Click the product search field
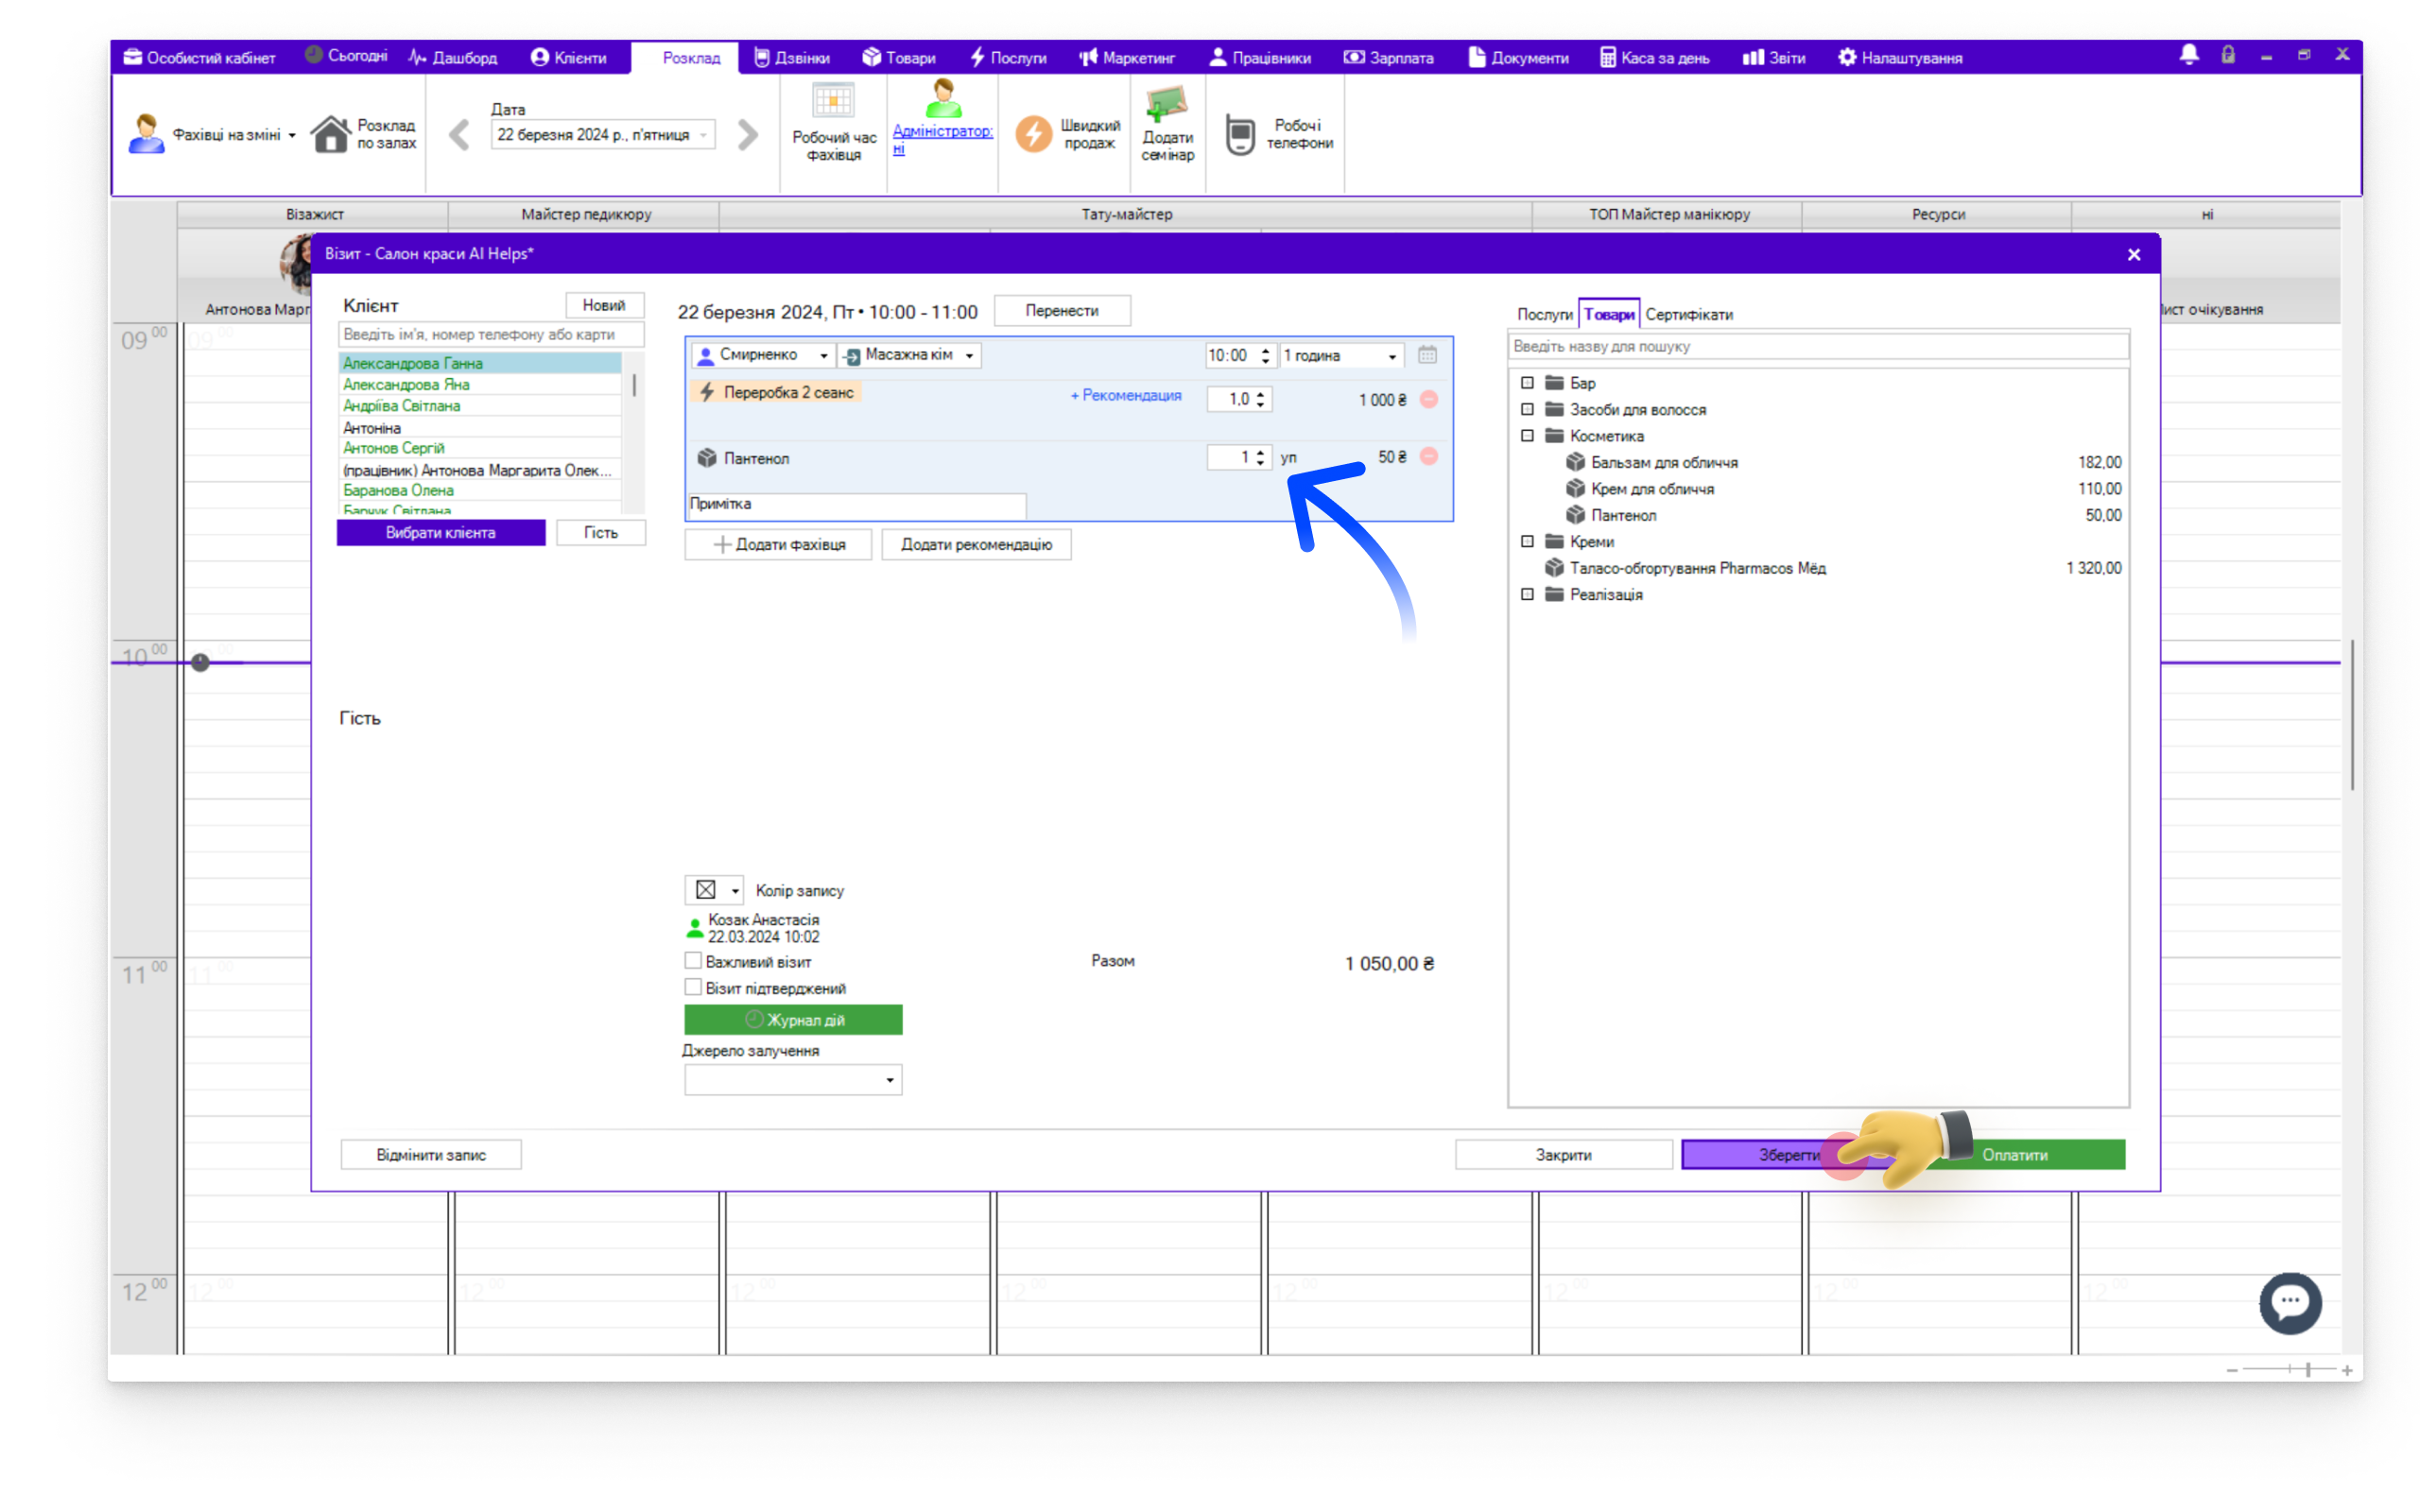Viewport: 2420px width, 1512px height. pos(1818,346)
